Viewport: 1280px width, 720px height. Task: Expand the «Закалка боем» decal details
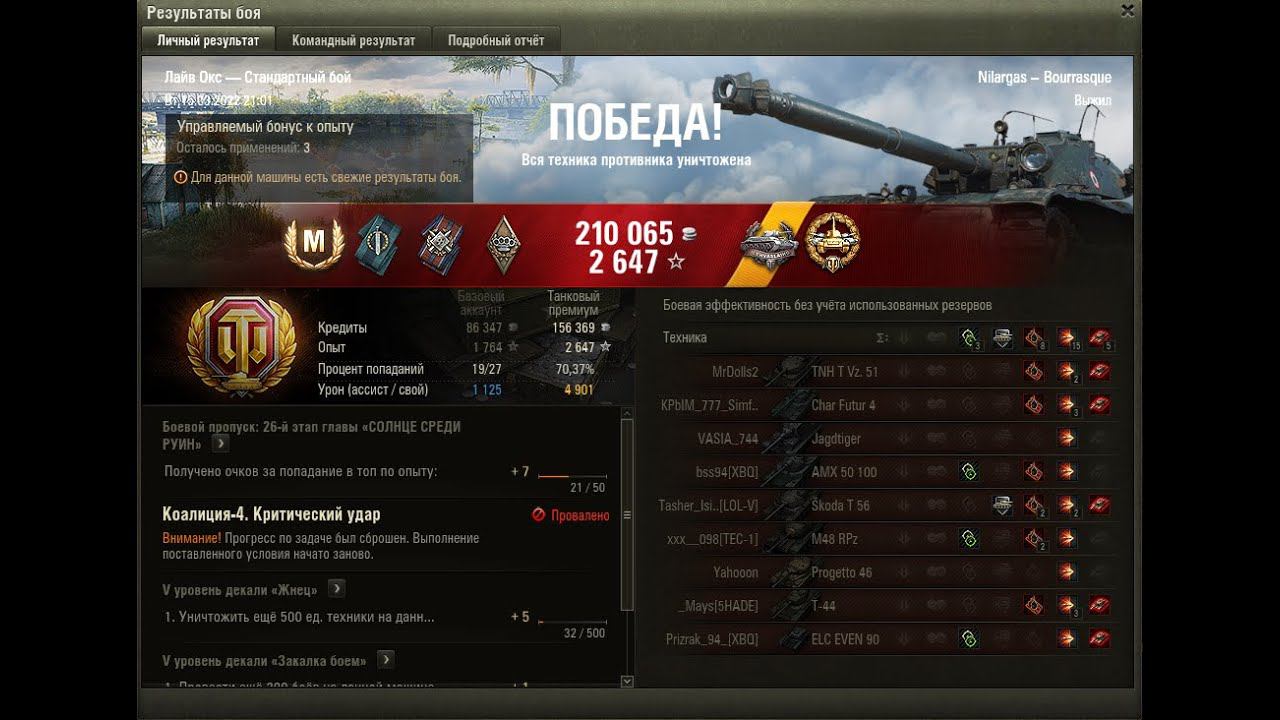pos(386,660)
